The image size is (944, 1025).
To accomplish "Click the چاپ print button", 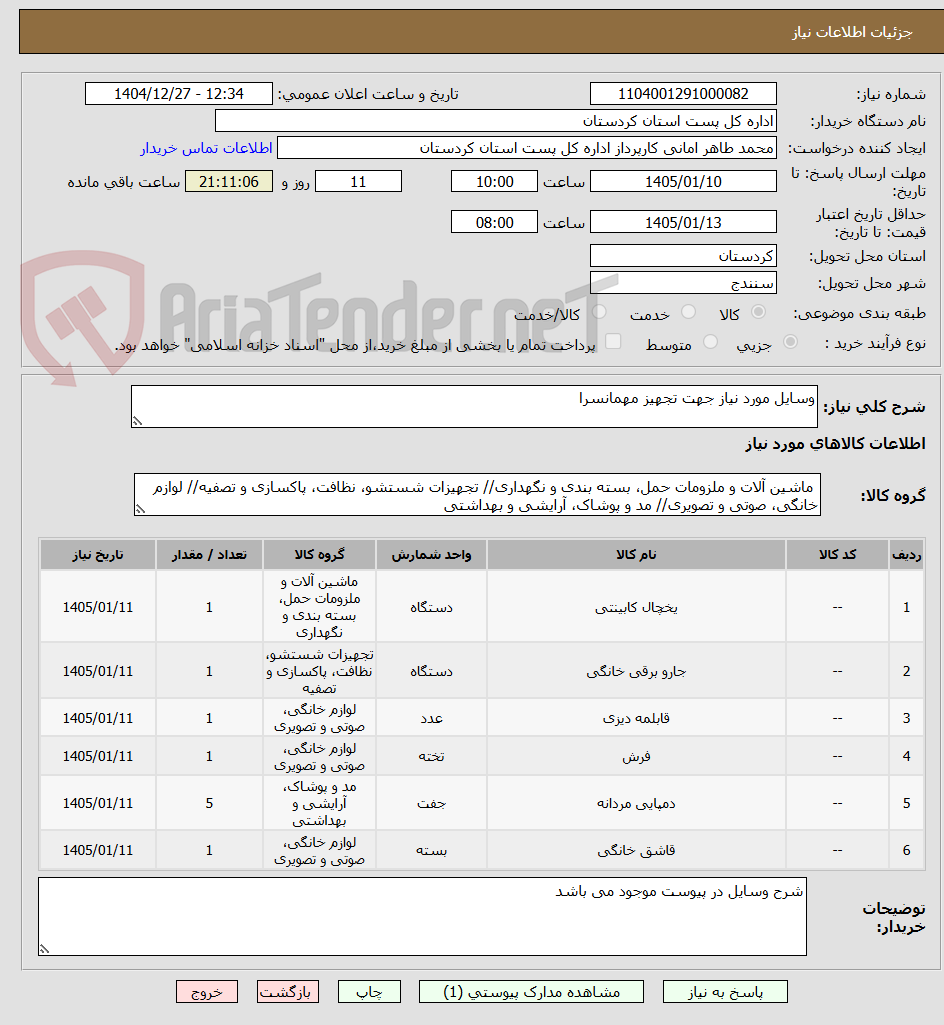I will tap(369, 992).
